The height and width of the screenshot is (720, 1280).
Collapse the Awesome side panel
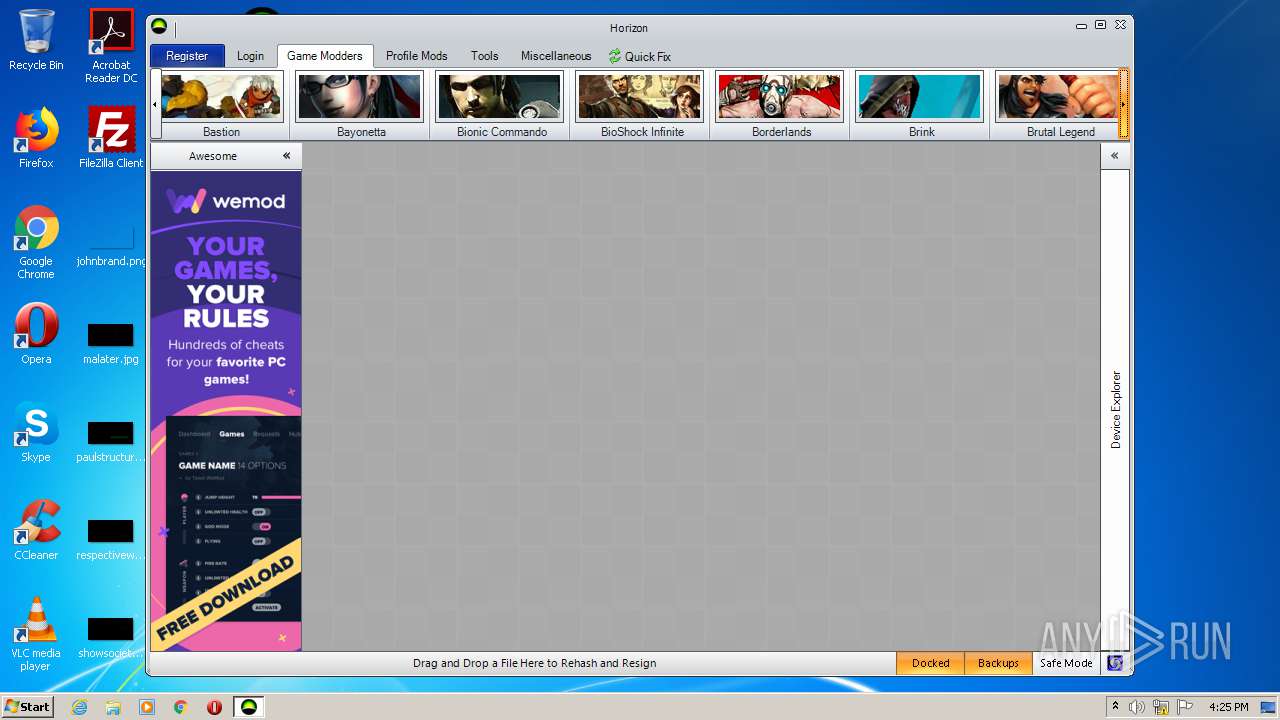pos(286,156)
